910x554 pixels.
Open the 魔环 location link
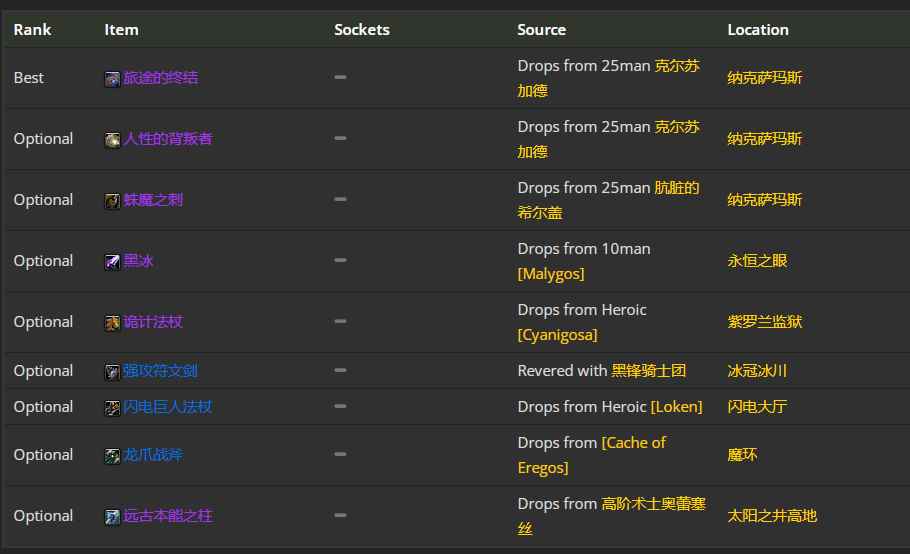(x=742, y=455)
